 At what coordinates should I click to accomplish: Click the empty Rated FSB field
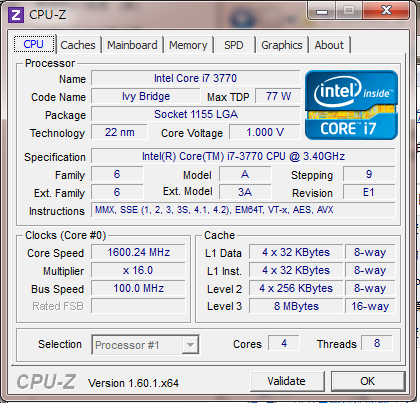(138, 306)
